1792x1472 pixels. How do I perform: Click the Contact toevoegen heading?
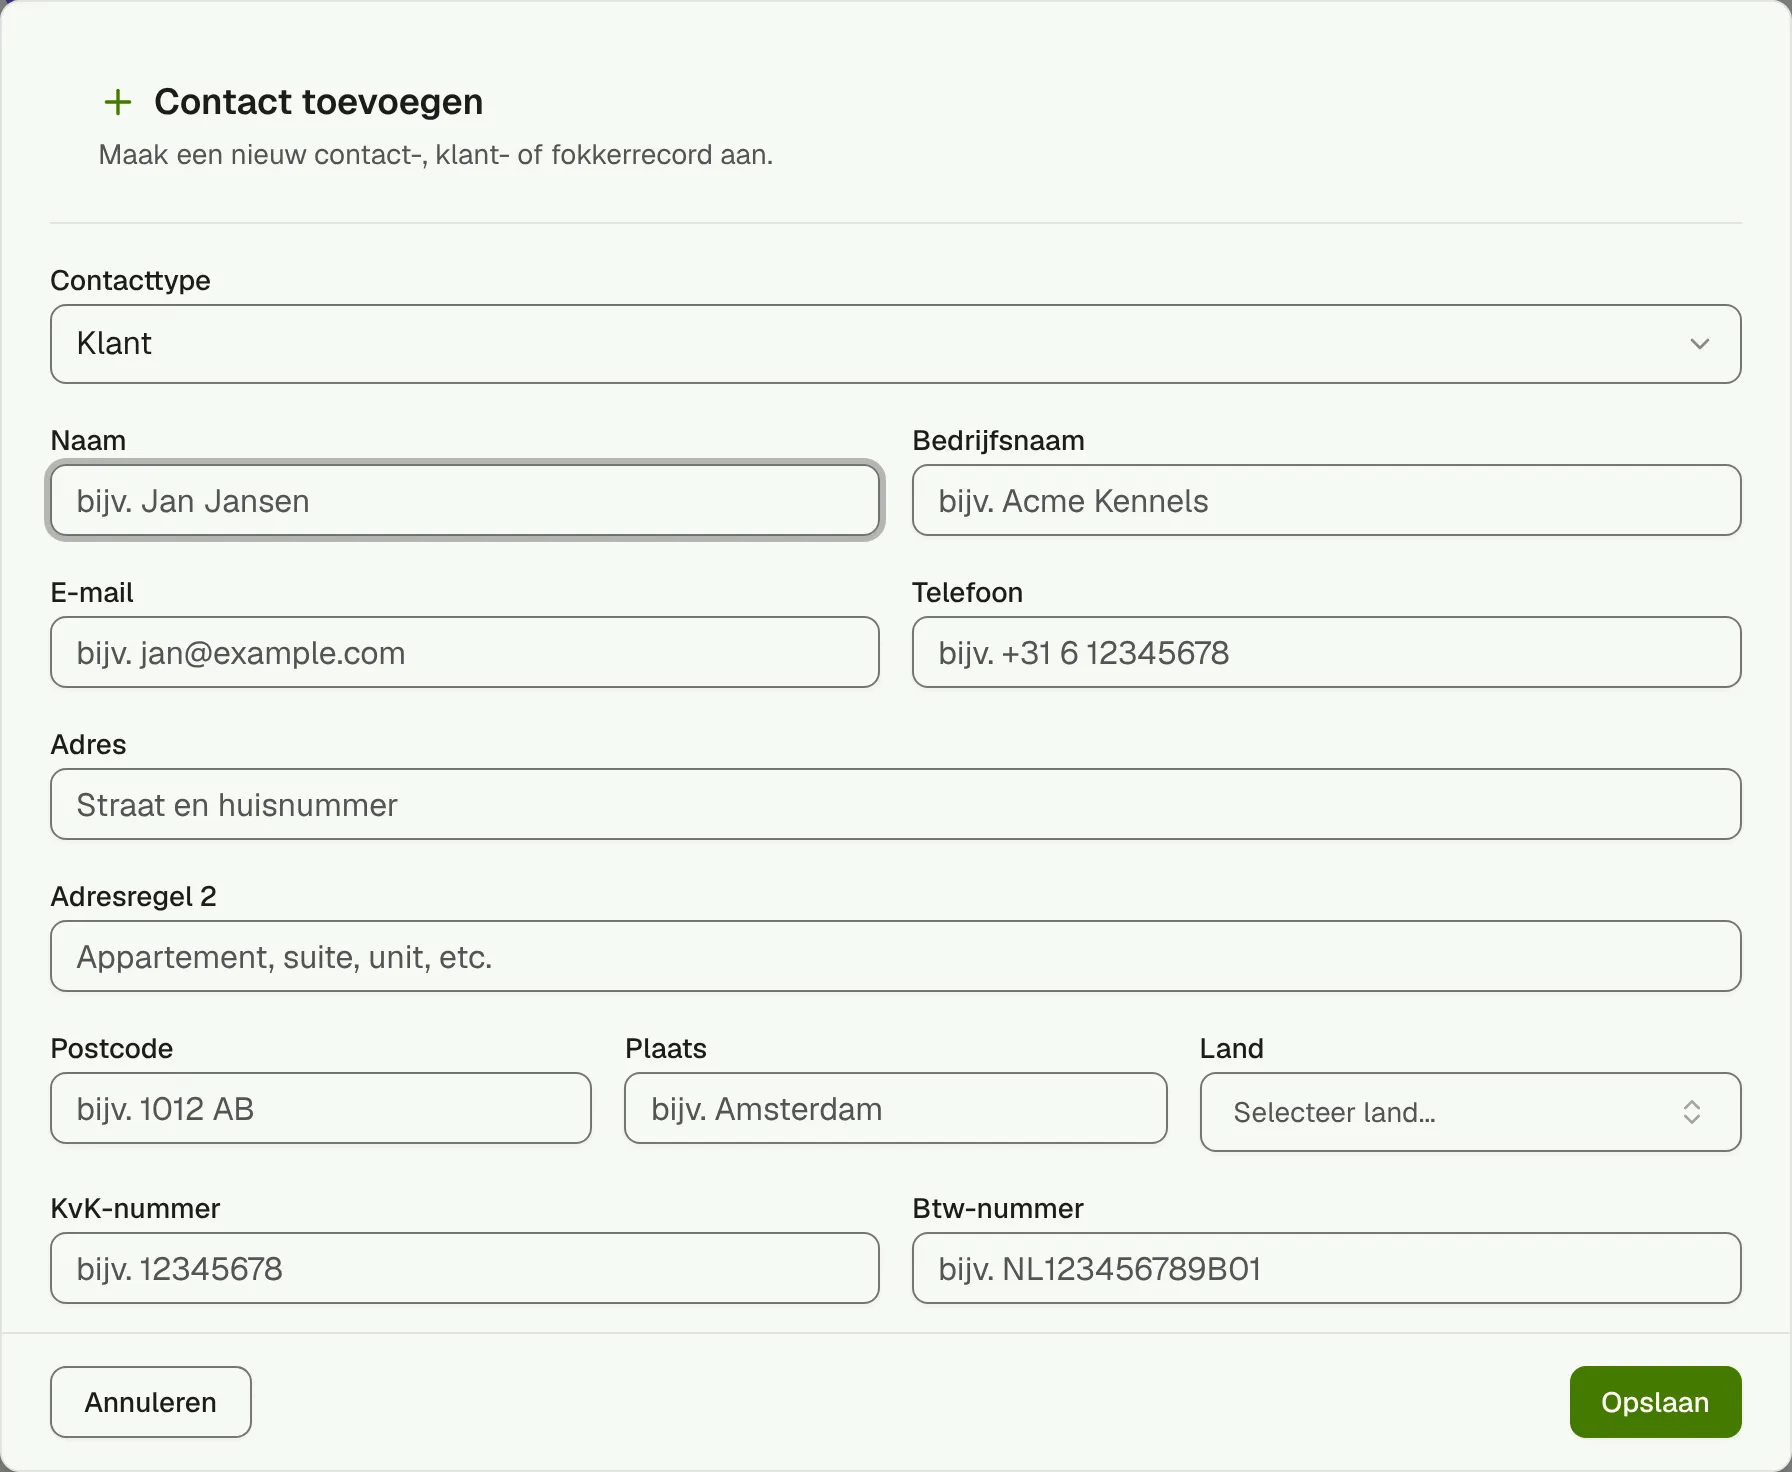(318, 102)
